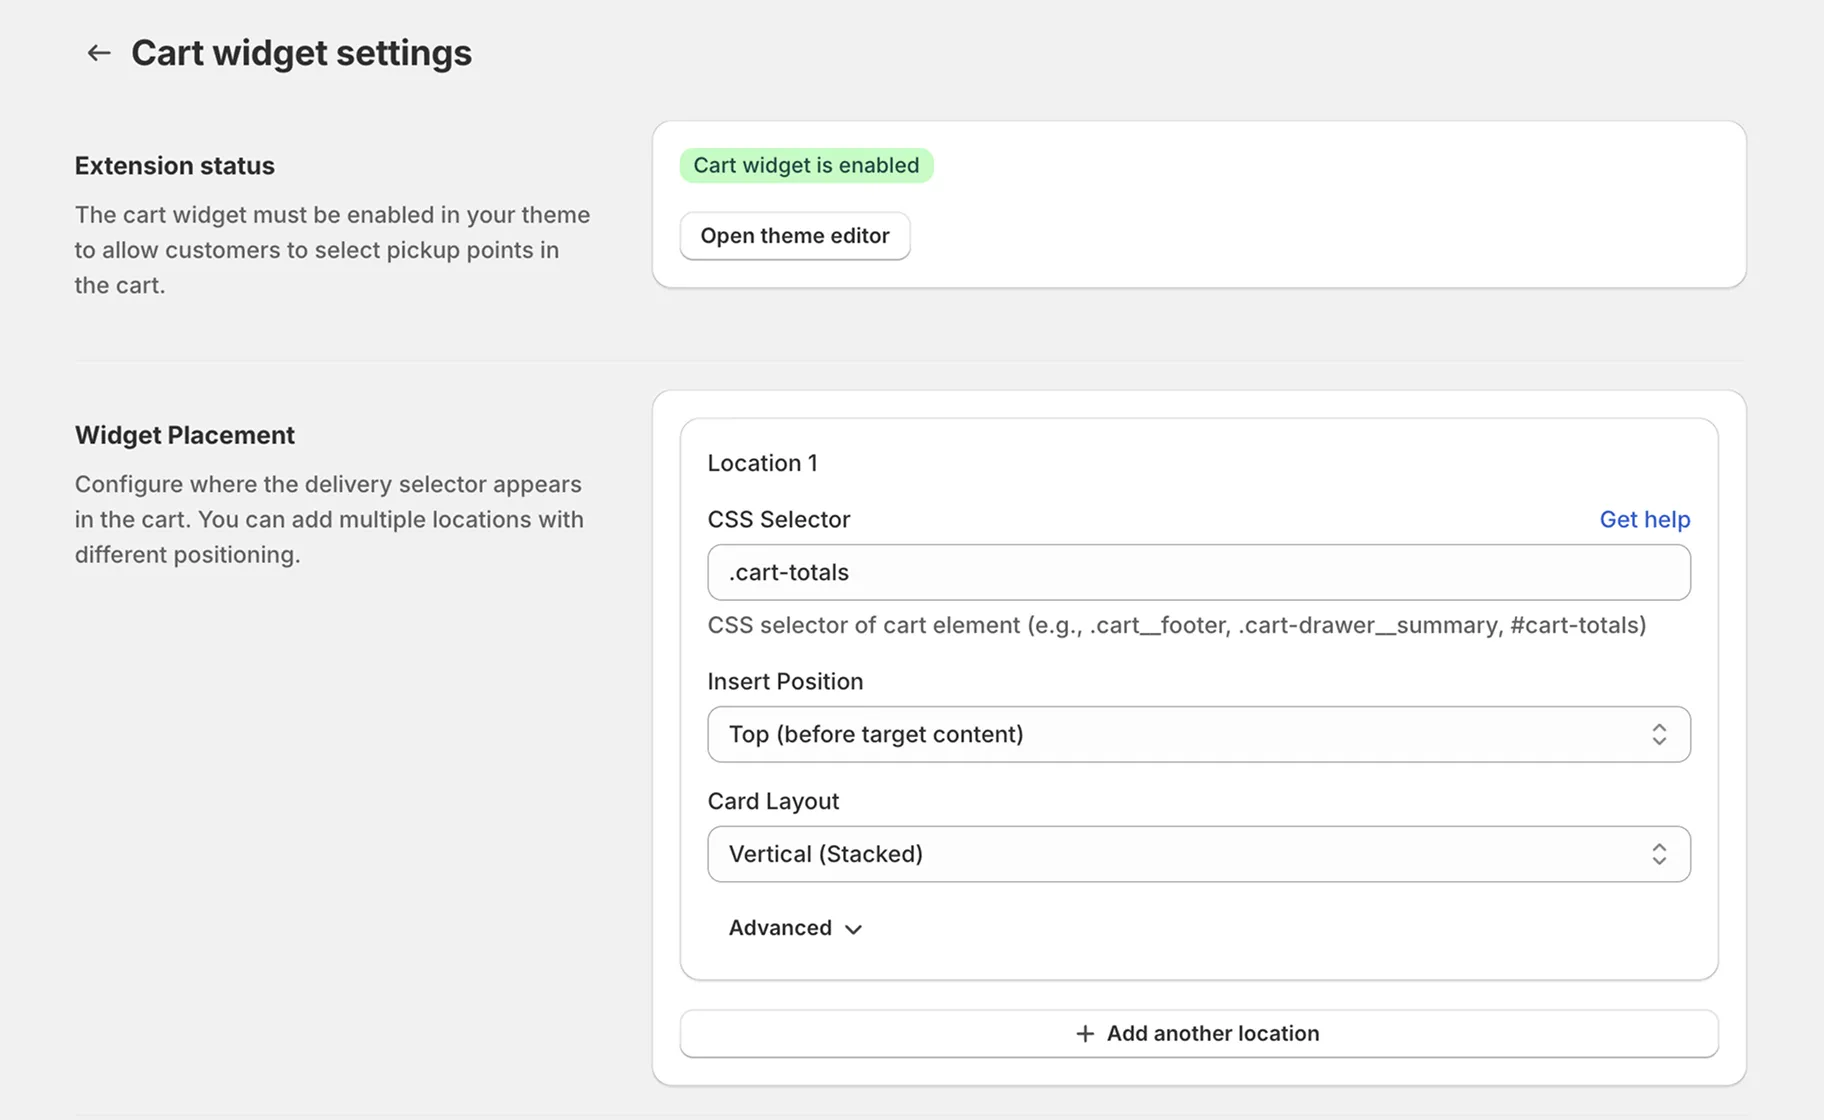Viewport: 1824px width, 1120px height.
Task: Click the Insert Position label
Action: pos(785,681)
